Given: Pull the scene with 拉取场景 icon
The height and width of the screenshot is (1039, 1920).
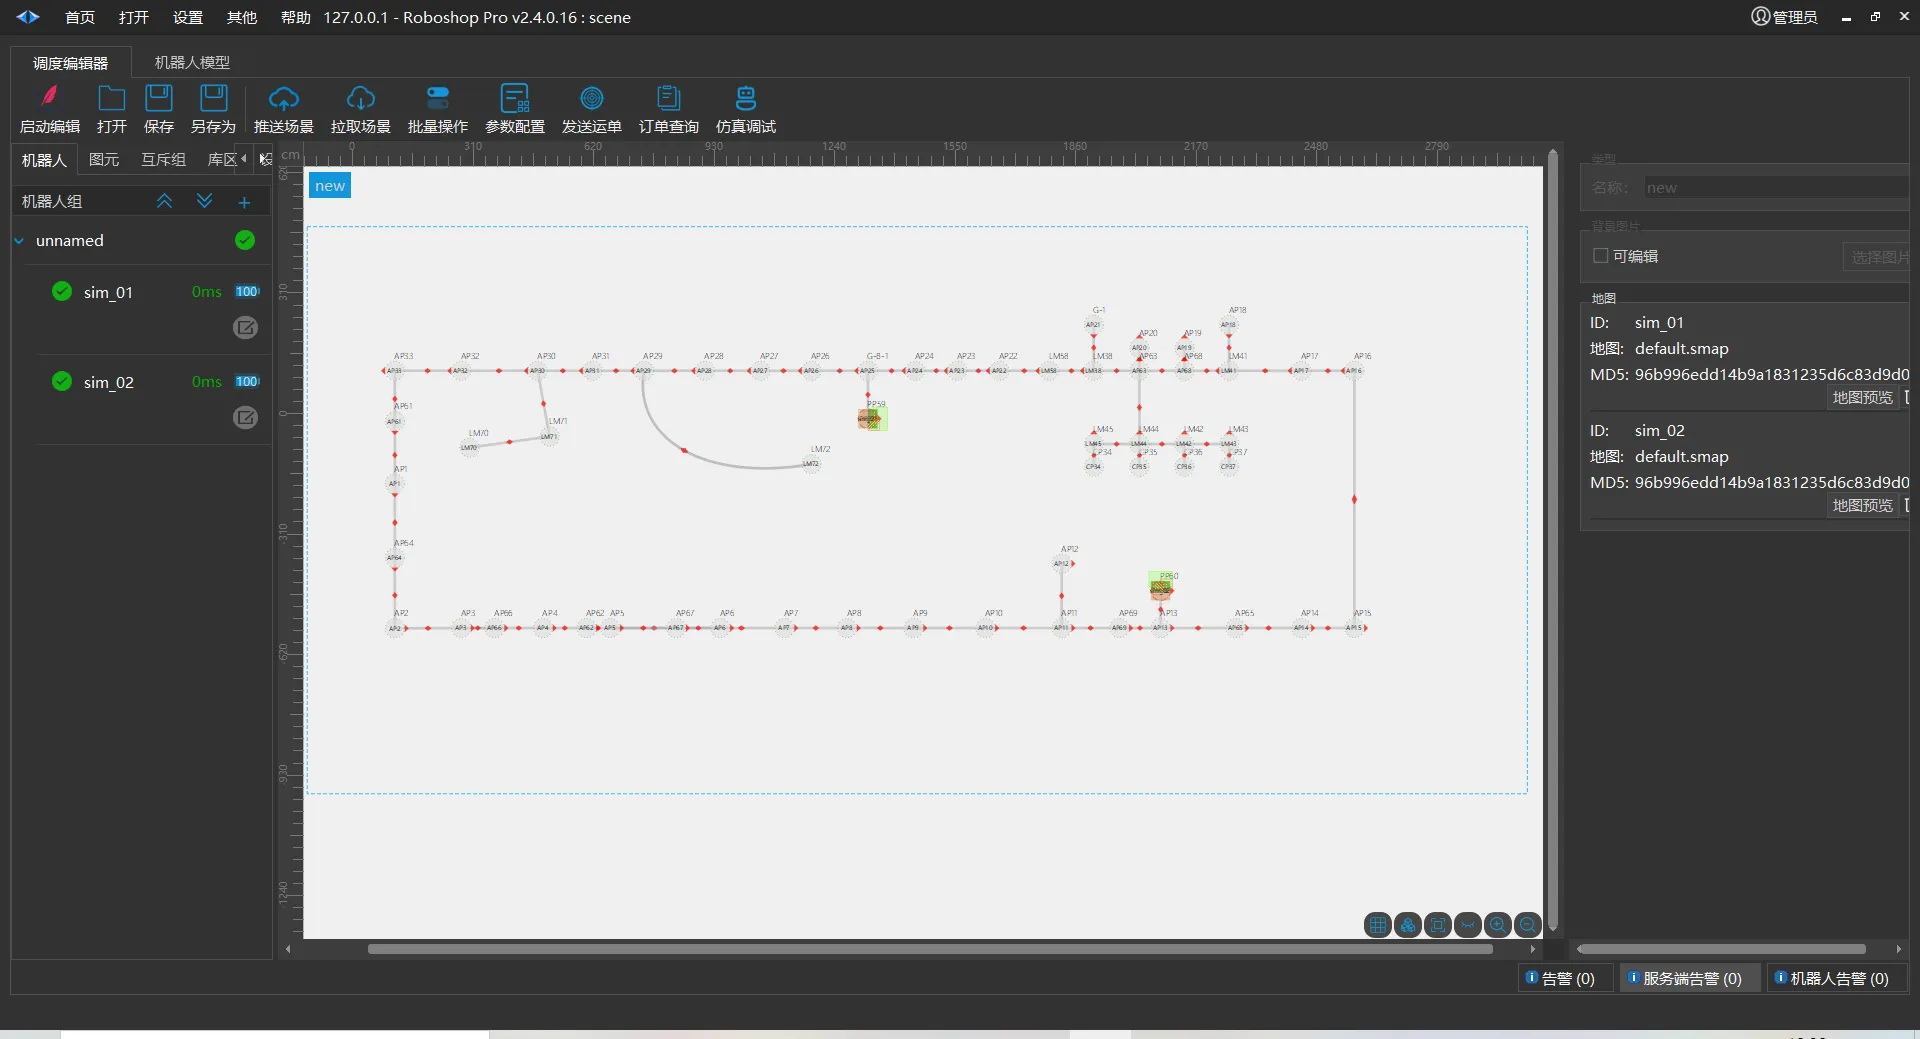Looking at the screenshot, I should (361, 108).
